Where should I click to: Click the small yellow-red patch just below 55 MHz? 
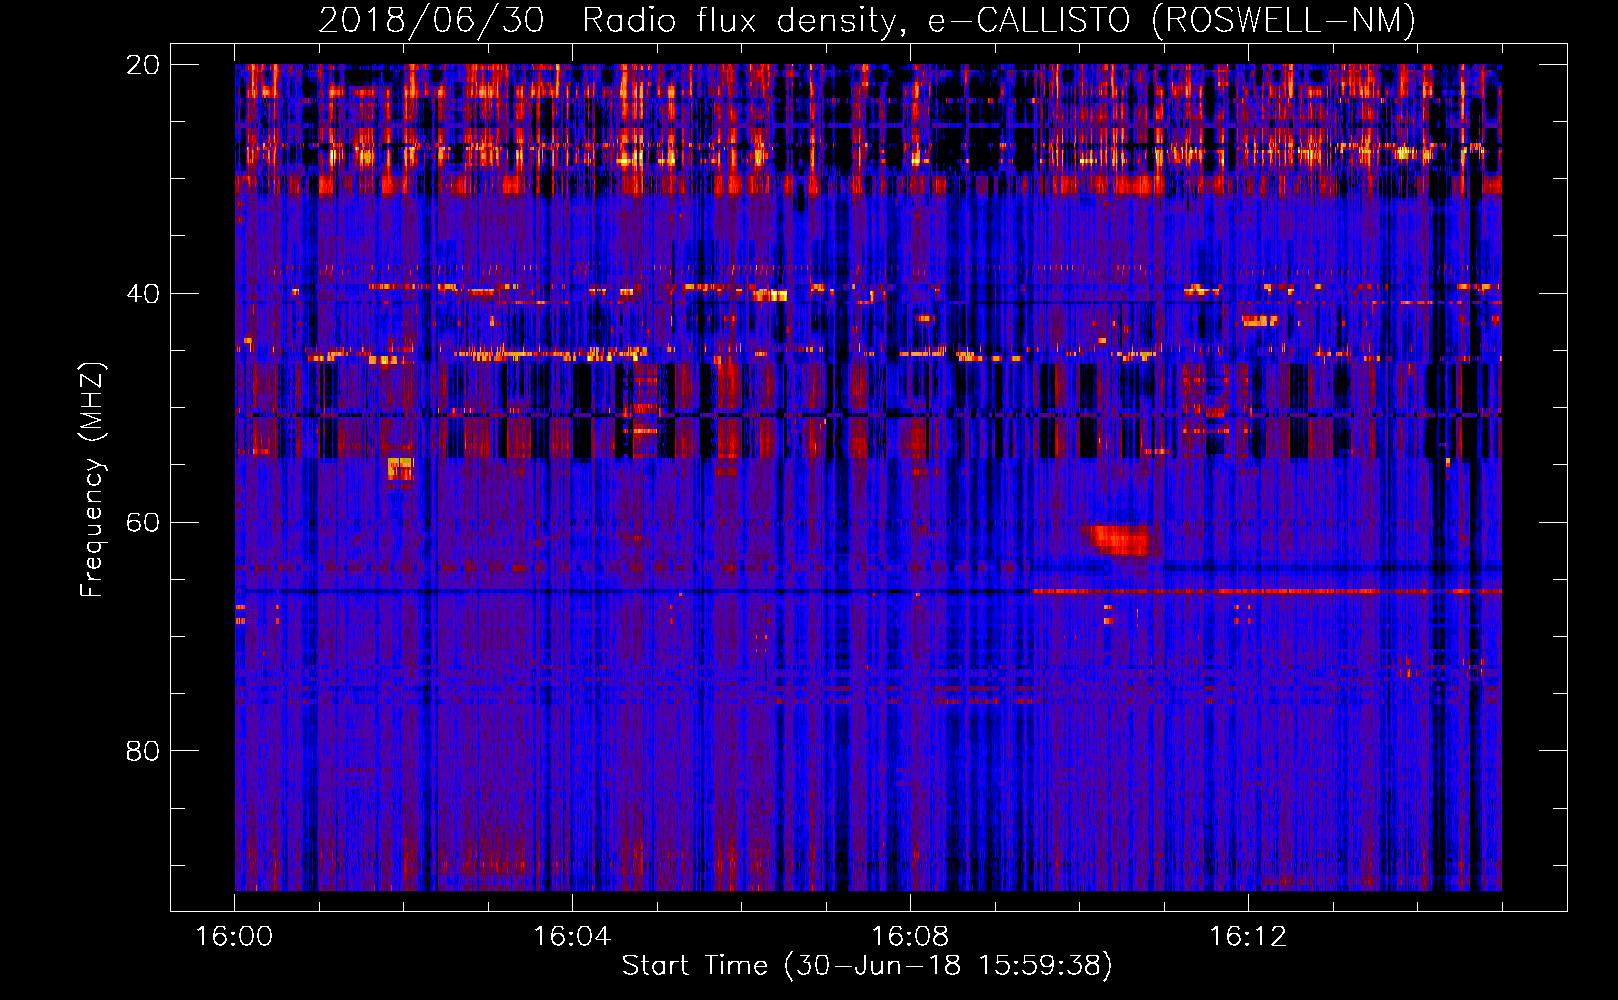coord(400,468)
